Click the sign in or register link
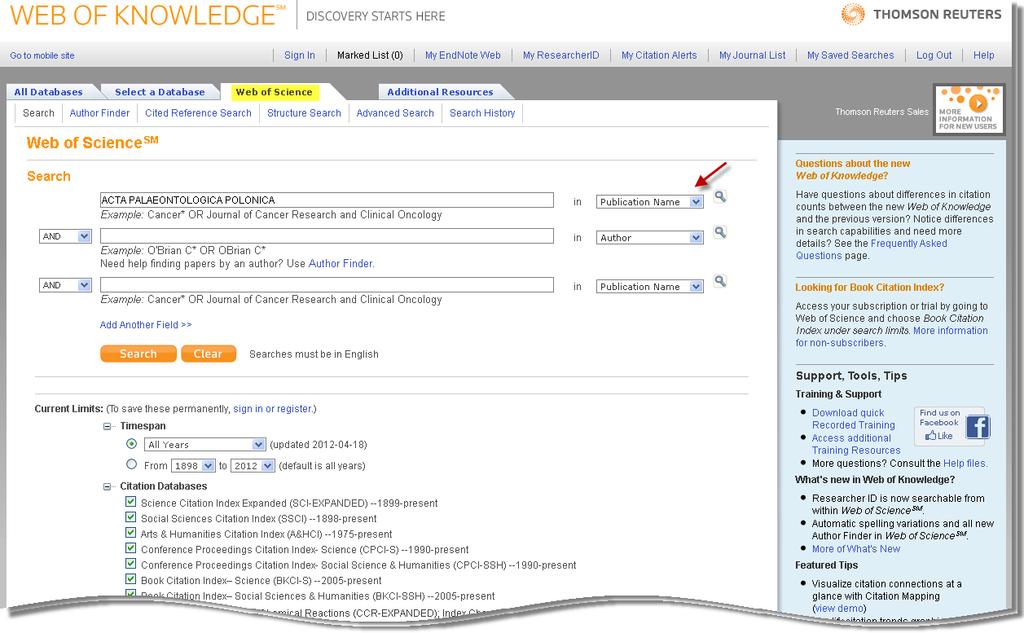 [x=272, y=409]
